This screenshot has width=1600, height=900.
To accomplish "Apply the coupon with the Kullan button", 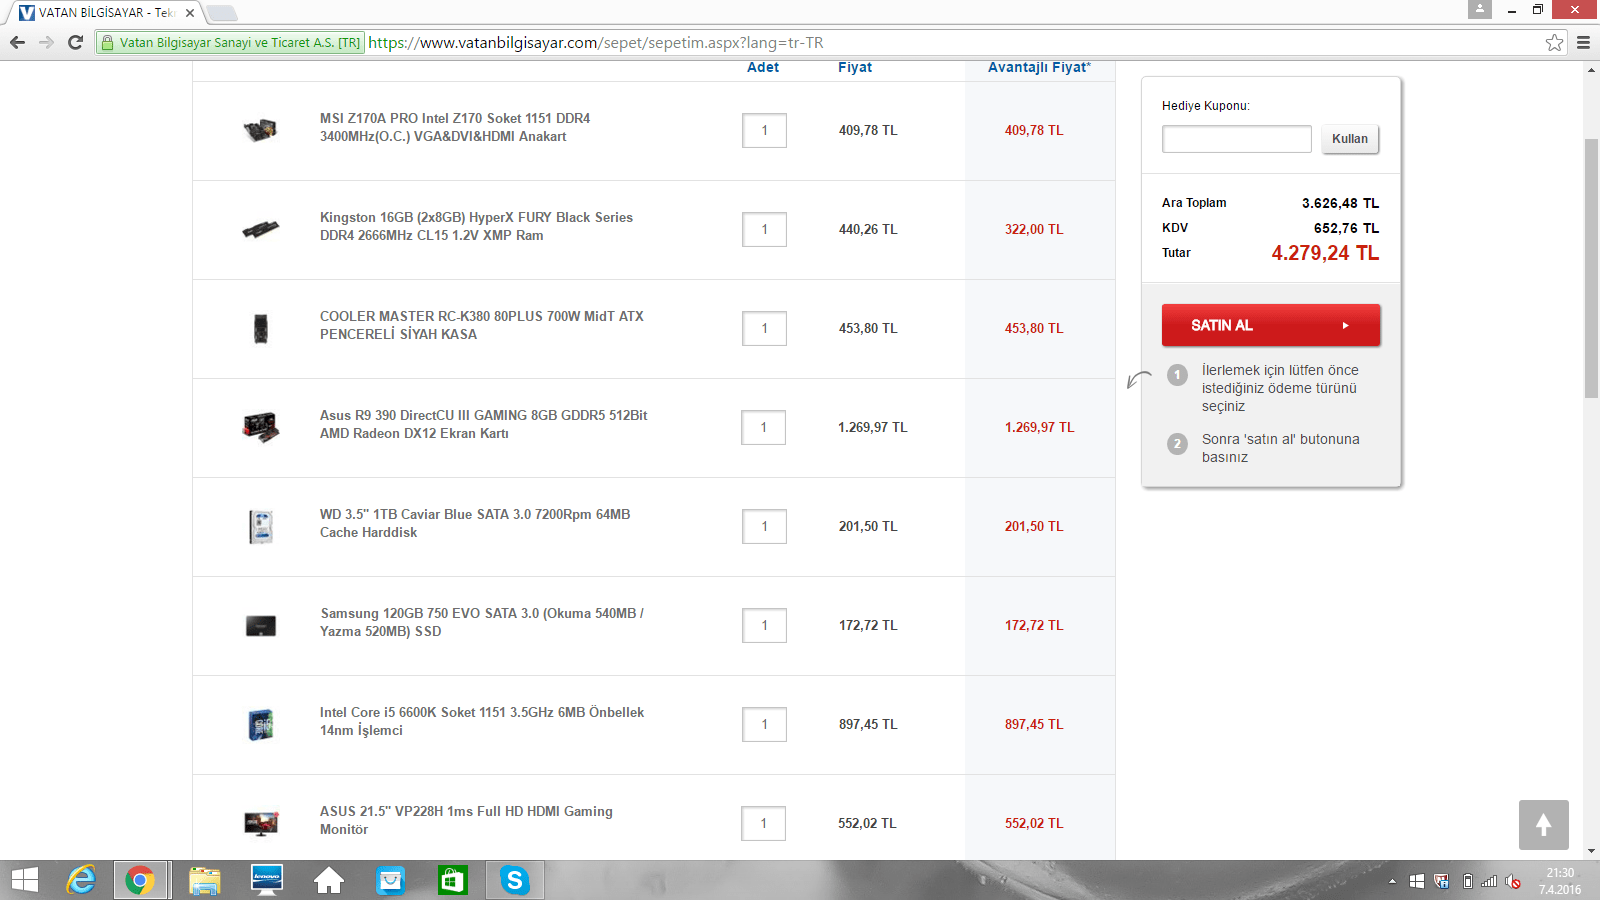I will (1350, 139).
